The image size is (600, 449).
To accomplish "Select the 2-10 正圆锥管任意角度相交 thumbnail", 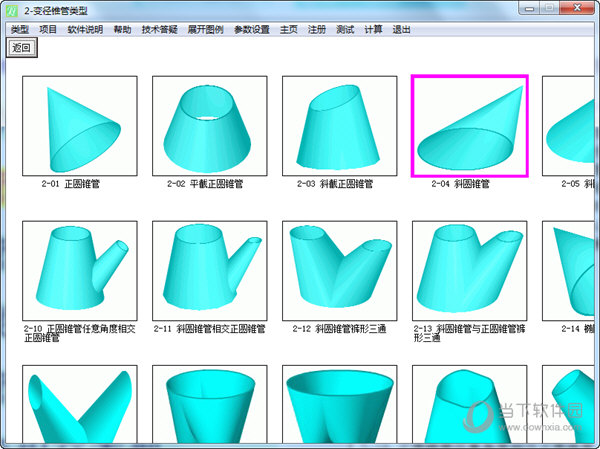I will coord(80,271).
